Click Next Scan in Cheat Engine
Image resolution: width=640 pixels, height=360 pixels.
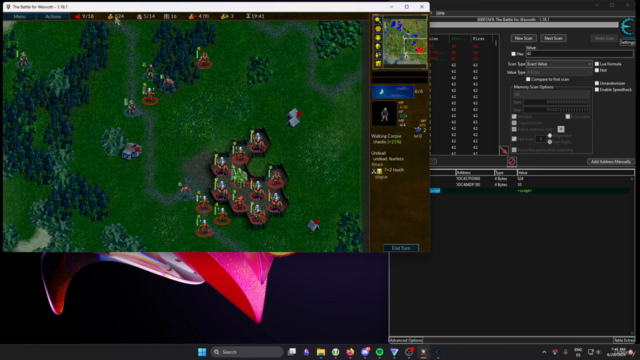coord(553,38)
